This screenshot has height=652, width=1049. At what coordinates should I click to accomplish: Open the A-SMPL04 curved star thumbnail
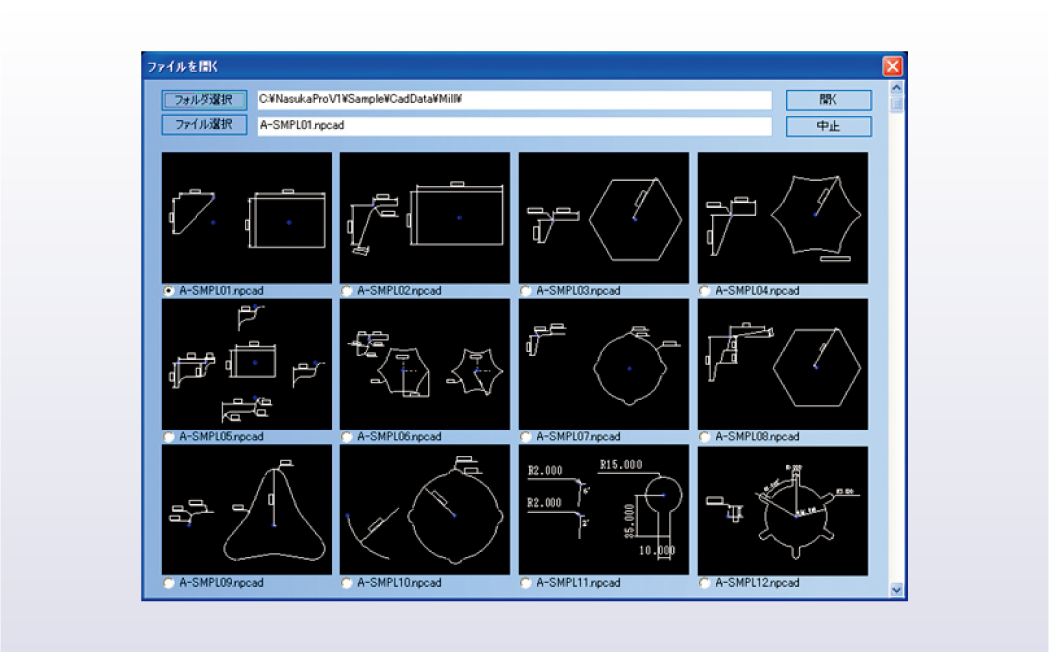783,217
